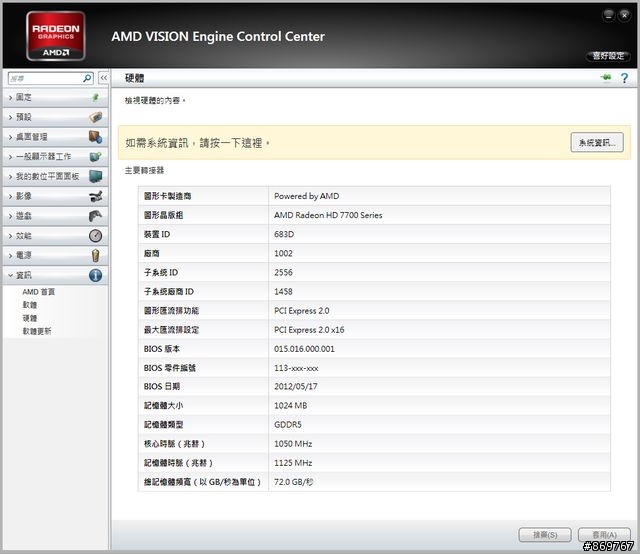Select the subsystem vendor ID value '1458'

pos(283,291)
